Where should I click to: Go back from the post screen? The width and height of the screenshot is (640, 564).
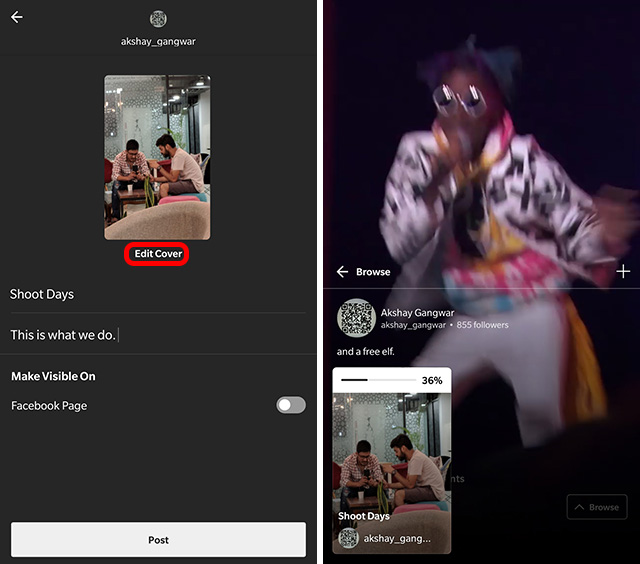point(16,17)
